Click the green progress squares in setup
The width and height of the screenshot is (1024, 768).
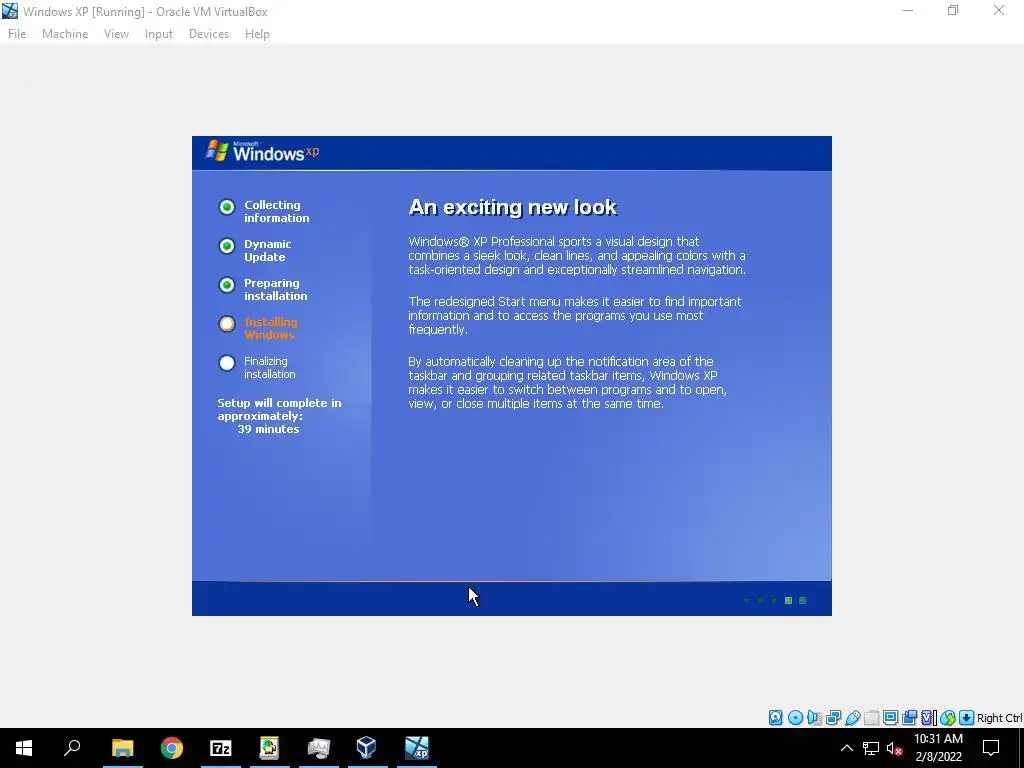pyautogui.click(x=776, y=600)
